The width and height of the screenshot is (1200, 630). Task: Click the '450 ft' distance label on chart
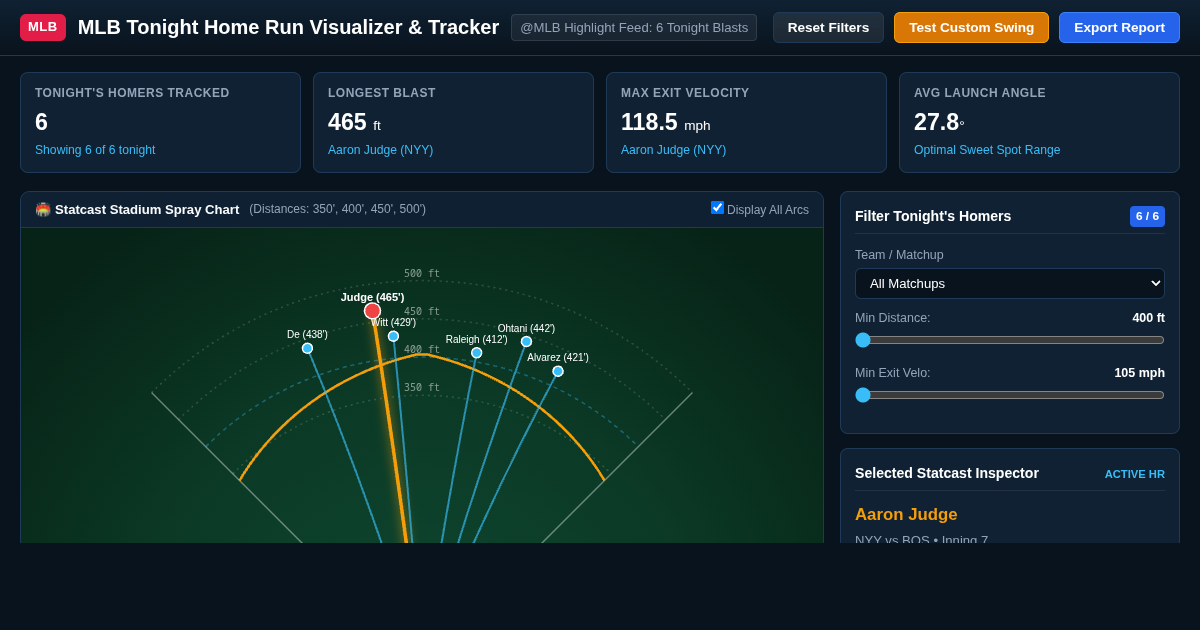point(422,312)
